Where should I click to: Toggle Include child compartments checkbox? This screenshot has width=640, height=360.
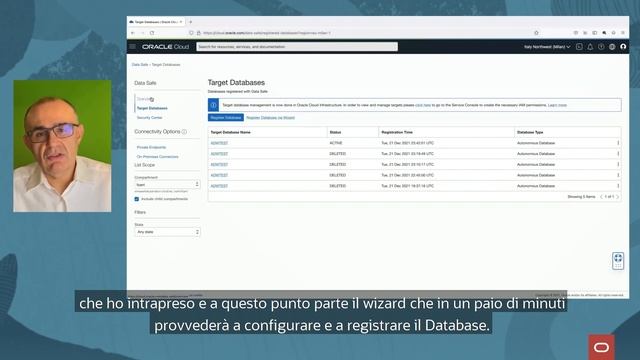(x=137, y=199)
